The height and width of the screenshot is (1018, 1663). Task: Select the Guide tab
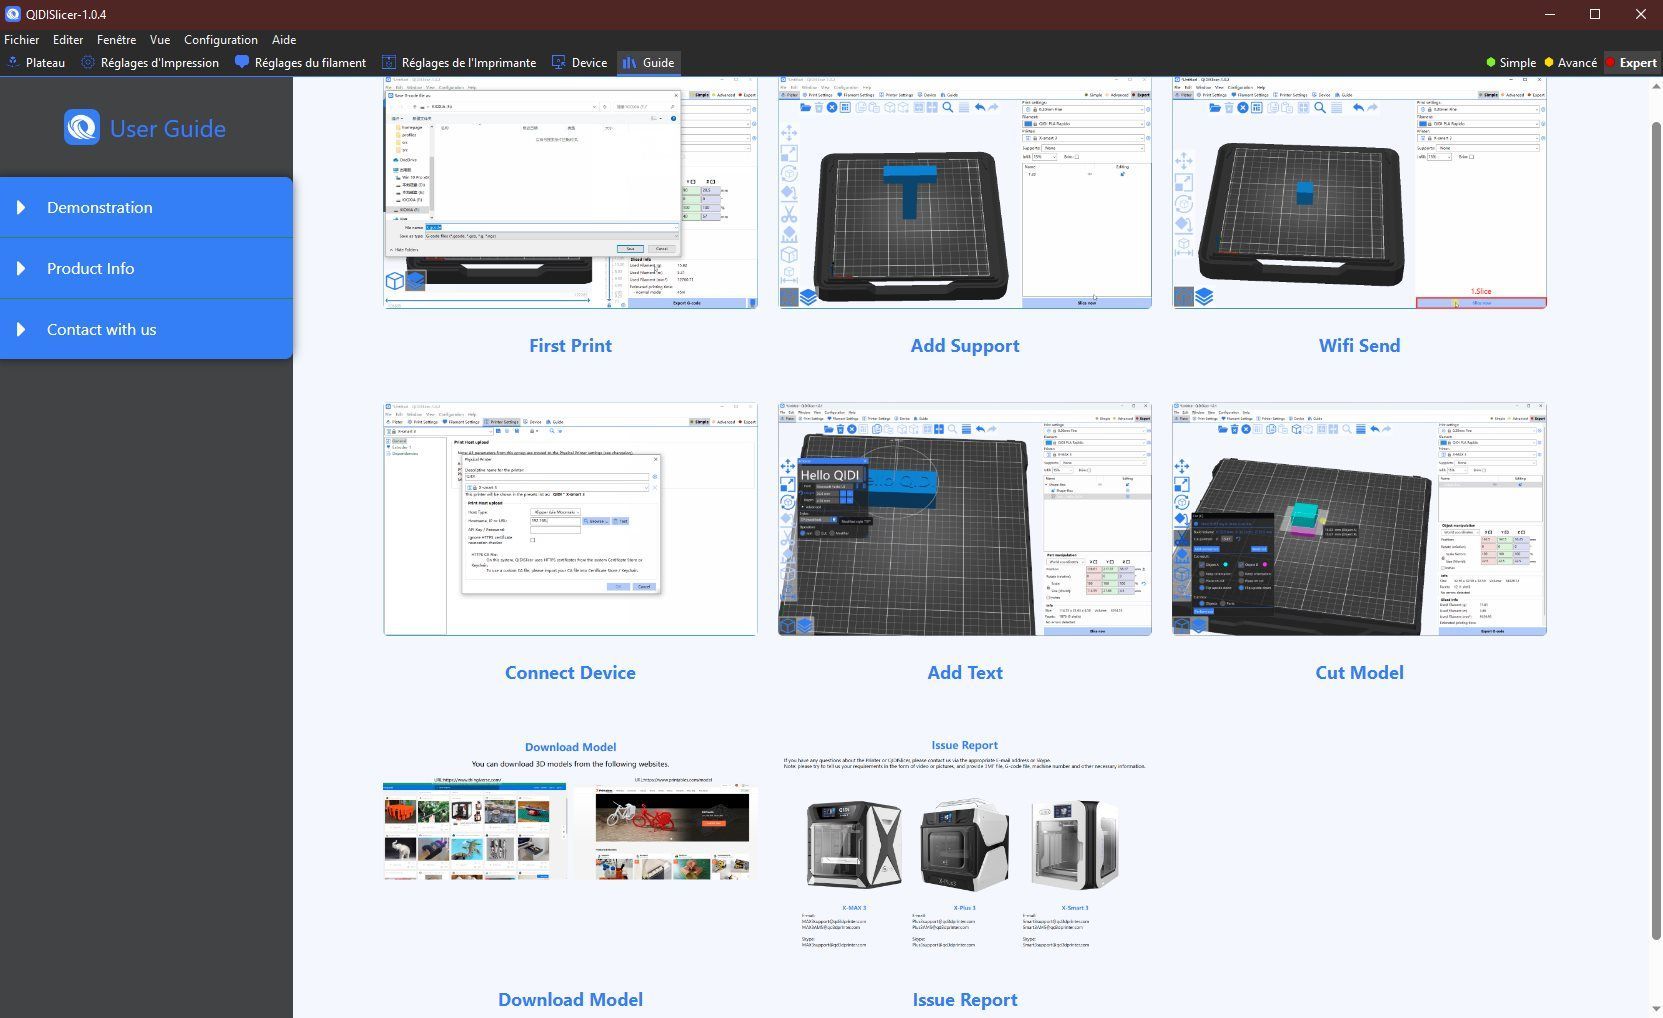(648, 62)
